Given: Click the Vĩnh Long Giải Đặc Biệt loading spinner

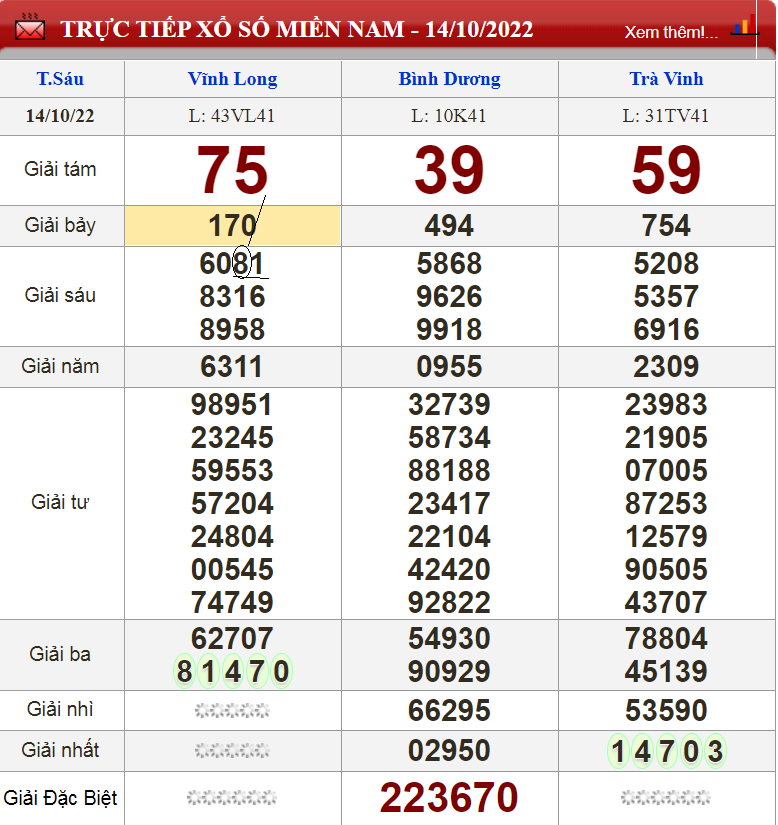Looking at the screenshot, I should coord(232,798).
